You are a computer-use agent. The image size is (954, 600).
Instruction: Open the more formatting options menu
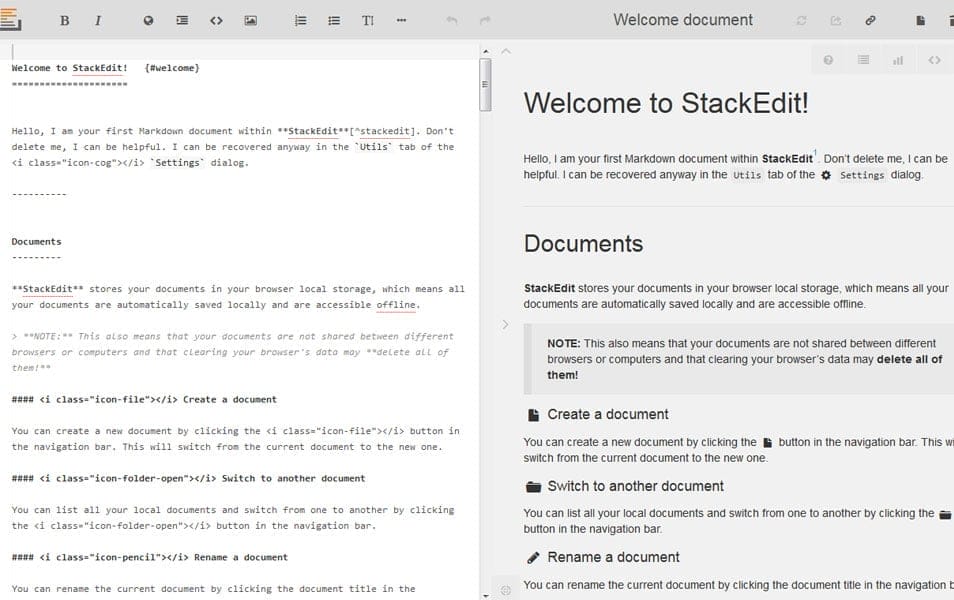(400, 19)
